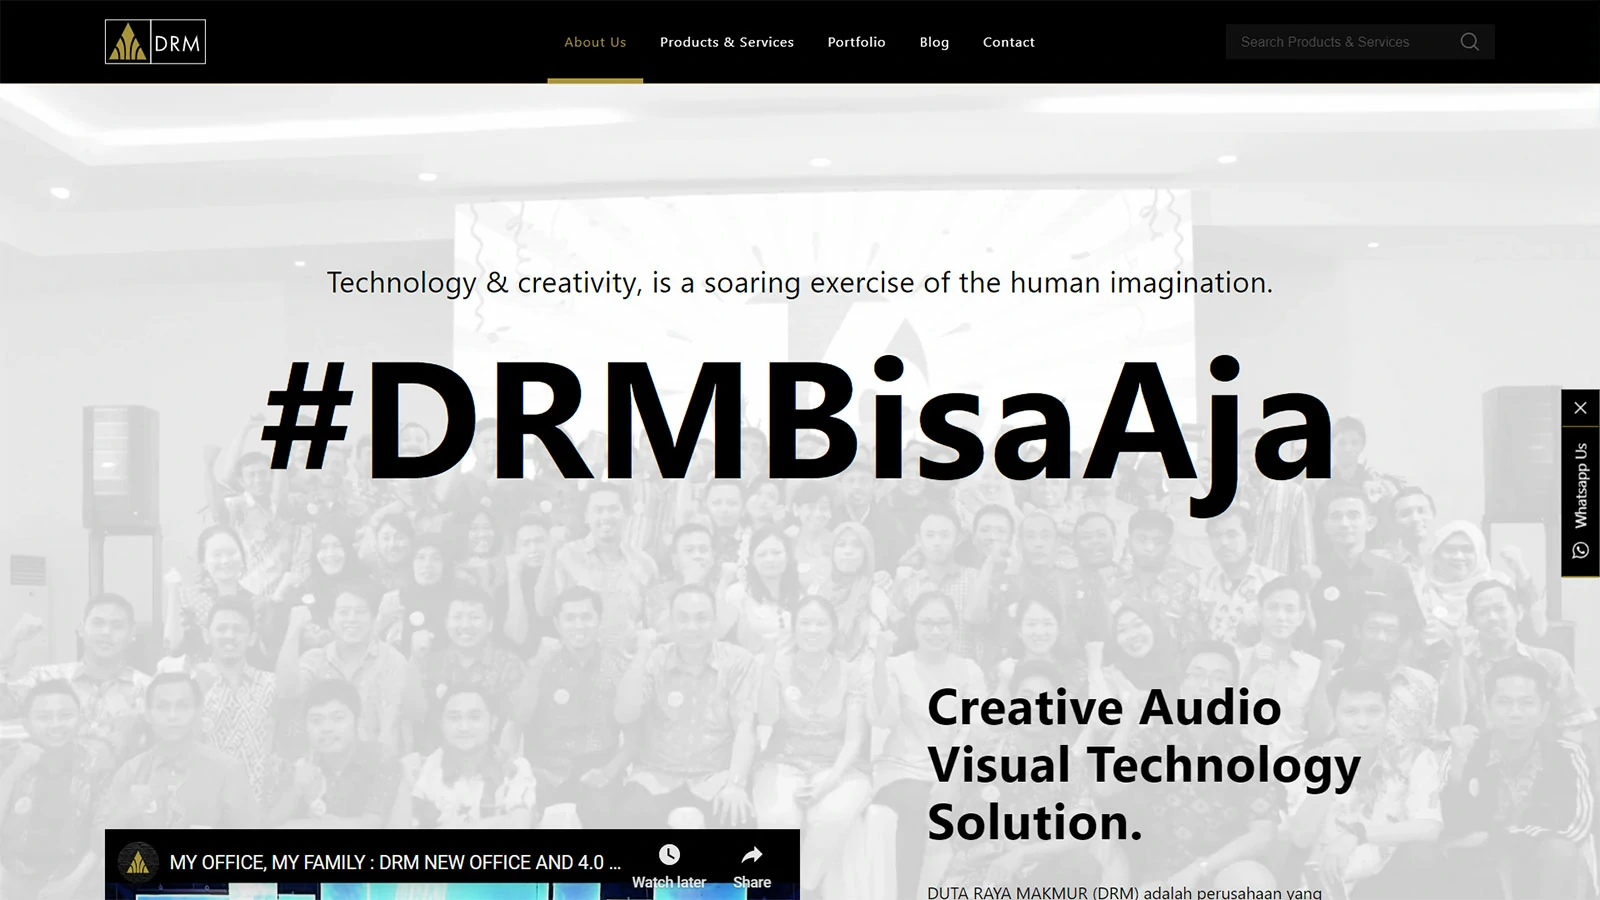The width and height of the screenshot is (1600, 900).
Task: Click the vertical Whatsapp Us label
Action: [1580, 485]
